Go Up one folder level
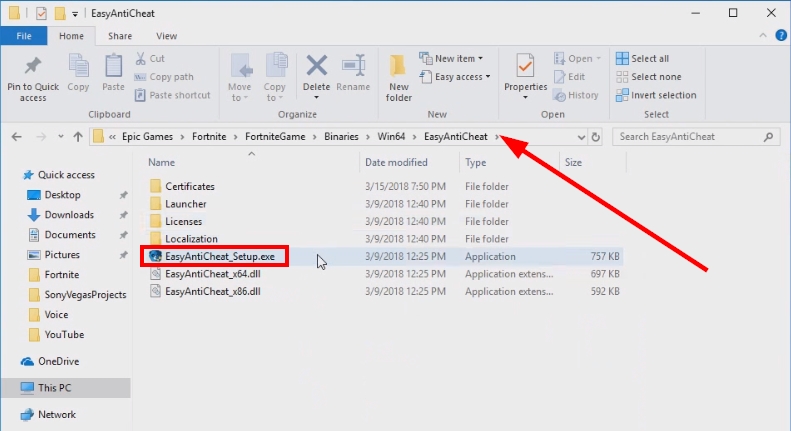 pos(78,137)
